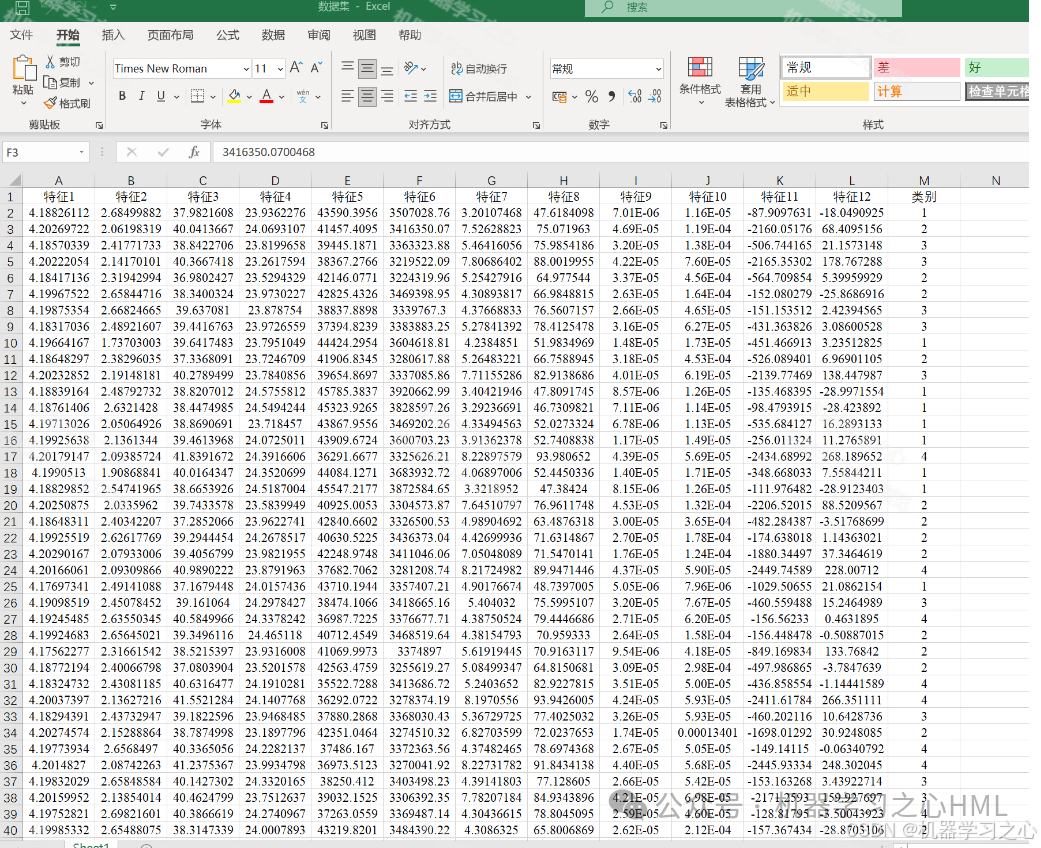Open the Clipboard pane launcher
Screen dimensions: 1041x848
click(99, 125)
